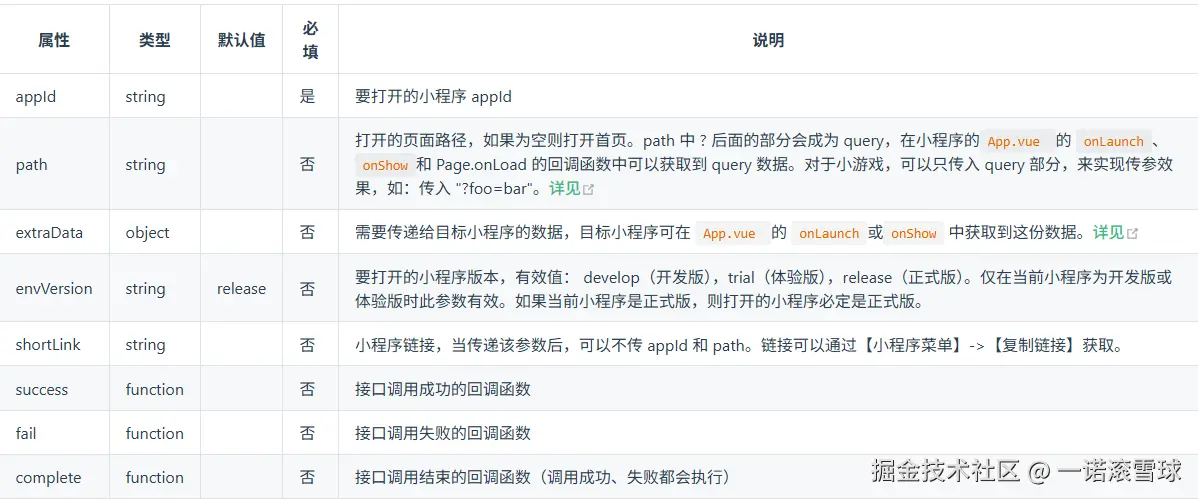Screen dimensions: 1198x501
Task: Click the onLaunch code tag in path description
Action: (x=1113, y=141)
